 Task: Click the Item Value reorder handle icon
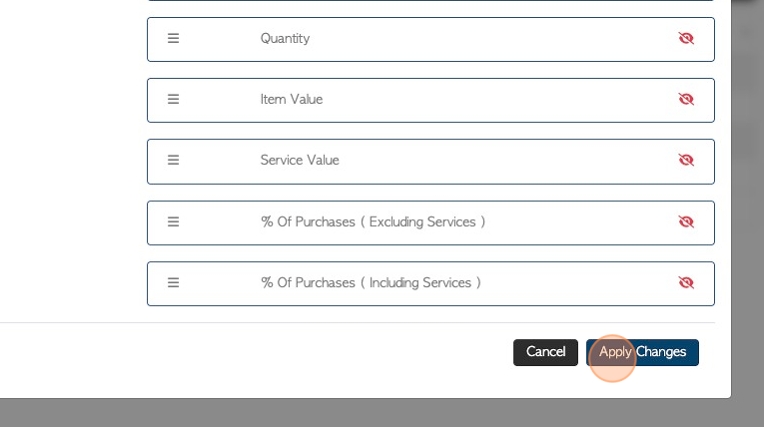pos(173,99)
